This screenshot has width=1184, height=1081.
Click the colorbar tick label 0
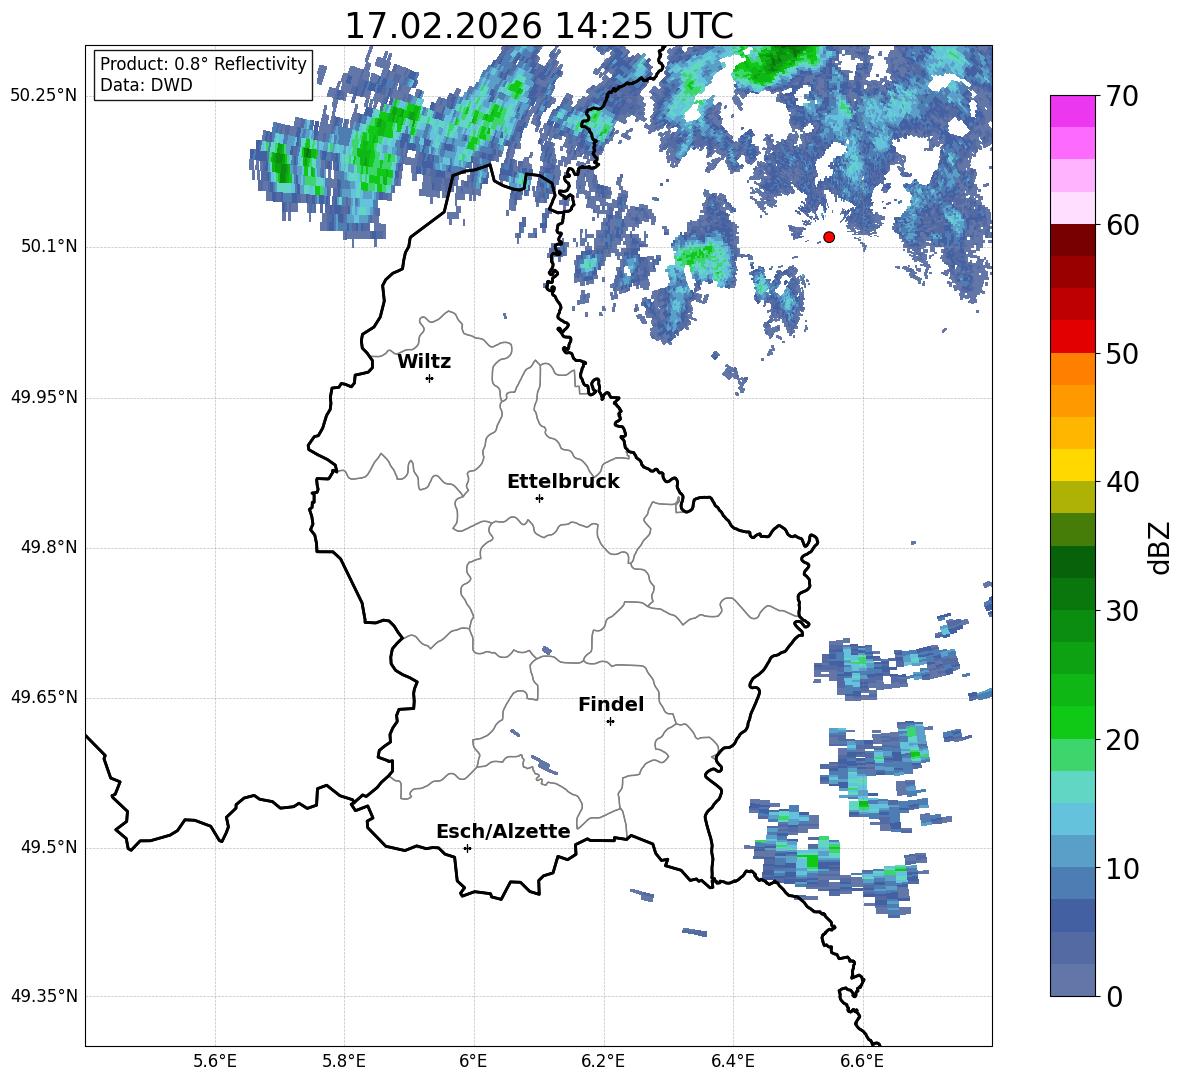1115,996
